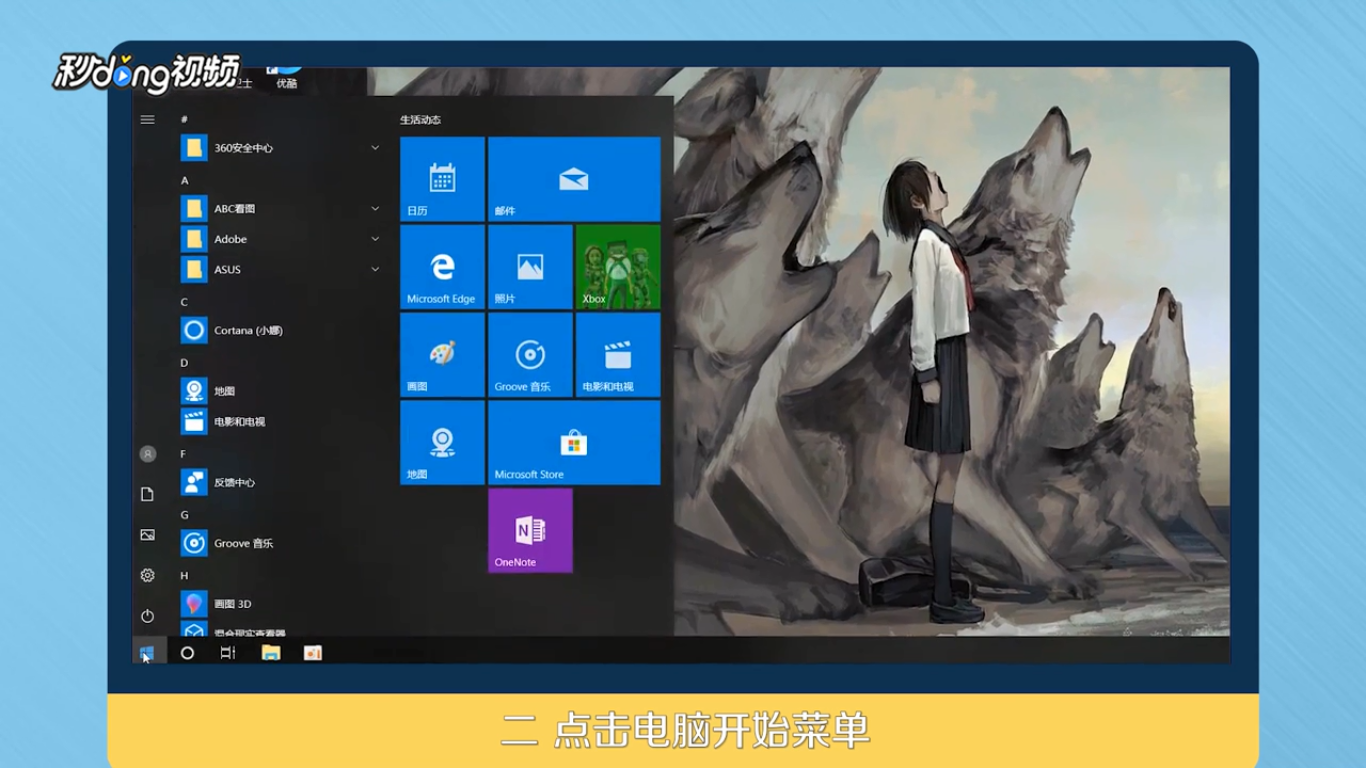
Task: Launch the OneNote tile
Action: coord(530,530)
